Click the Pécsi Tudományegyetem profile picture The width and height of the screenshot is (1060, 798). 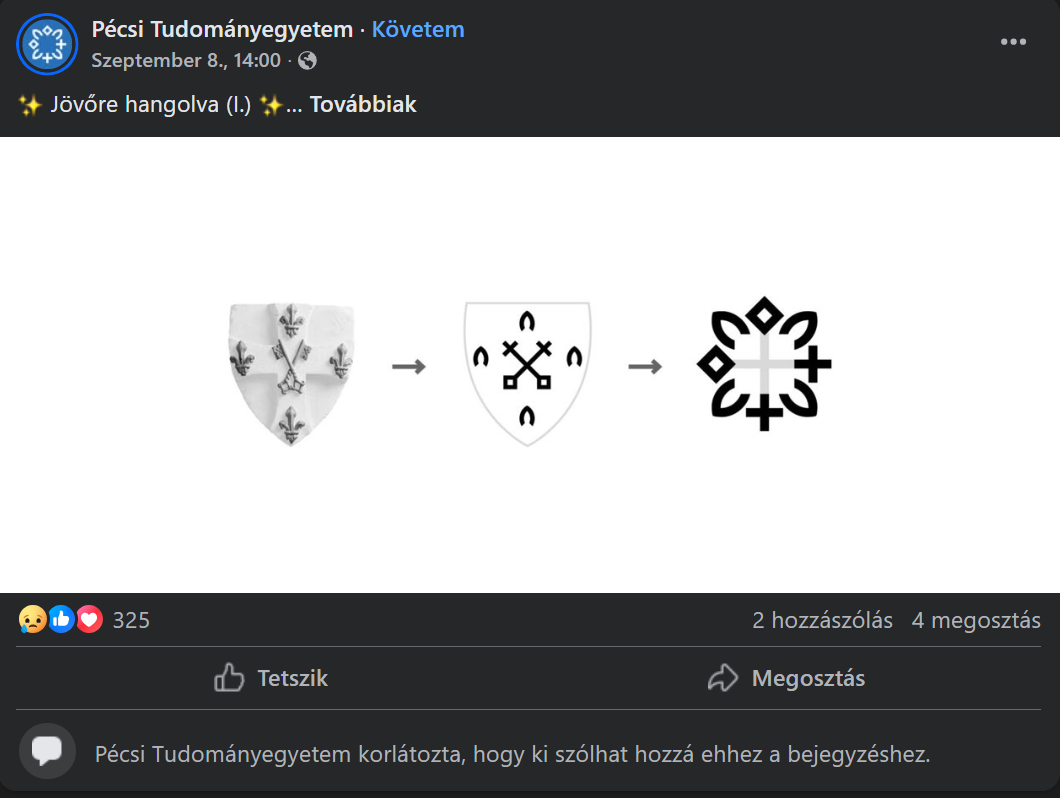click(45, 44)
